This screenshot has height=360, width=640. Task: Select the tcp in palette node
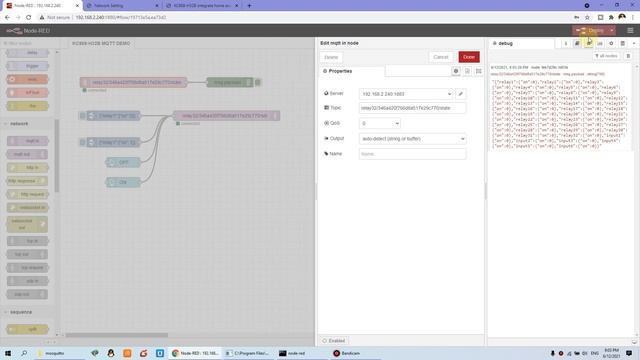[x=28, y=241]
